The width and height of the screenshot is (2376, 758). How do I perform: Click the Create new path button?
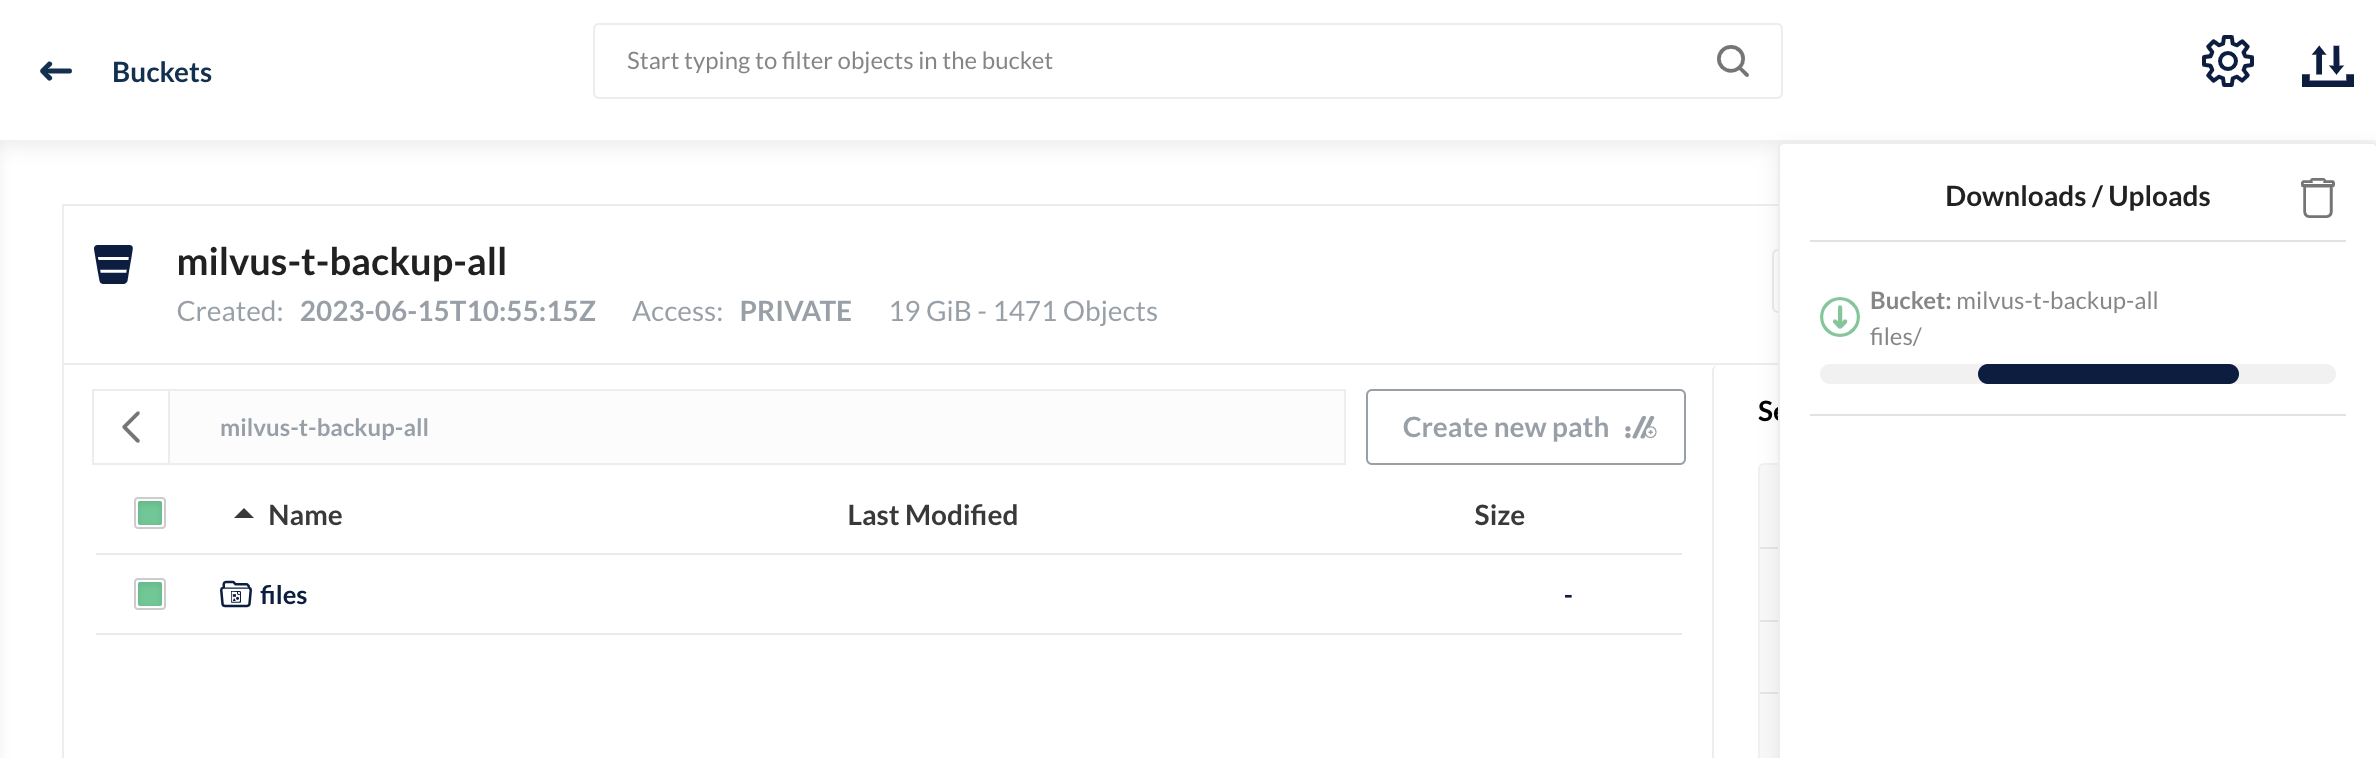[1525, 427]
